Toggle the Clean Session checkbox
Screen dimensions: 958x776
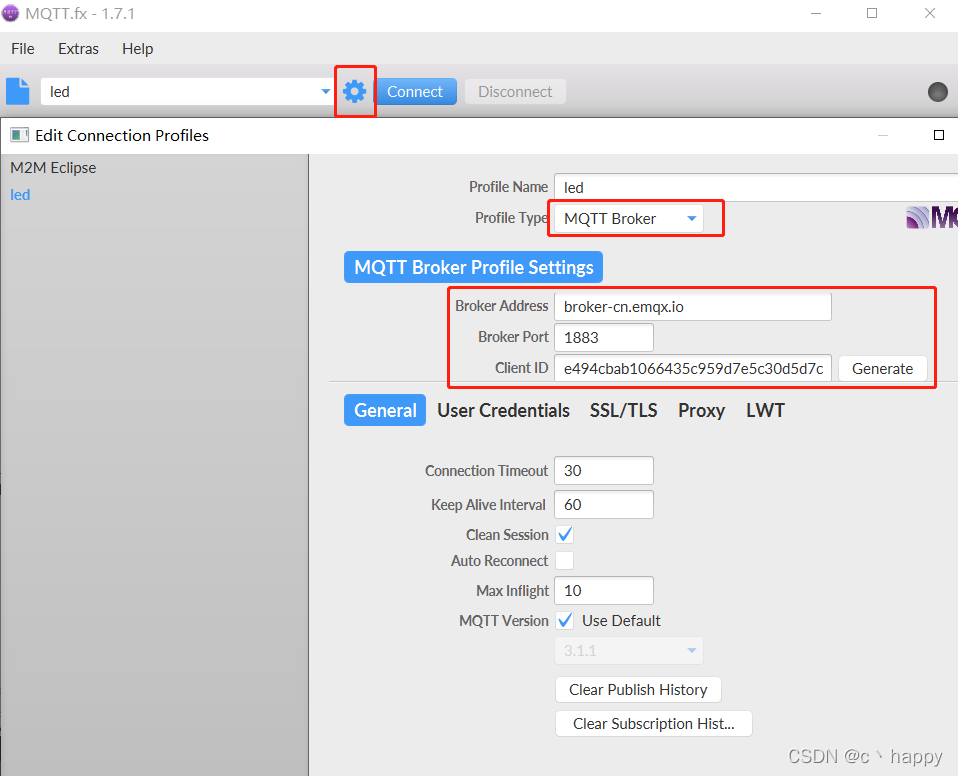pyautogui.click(x=565, y=535)
